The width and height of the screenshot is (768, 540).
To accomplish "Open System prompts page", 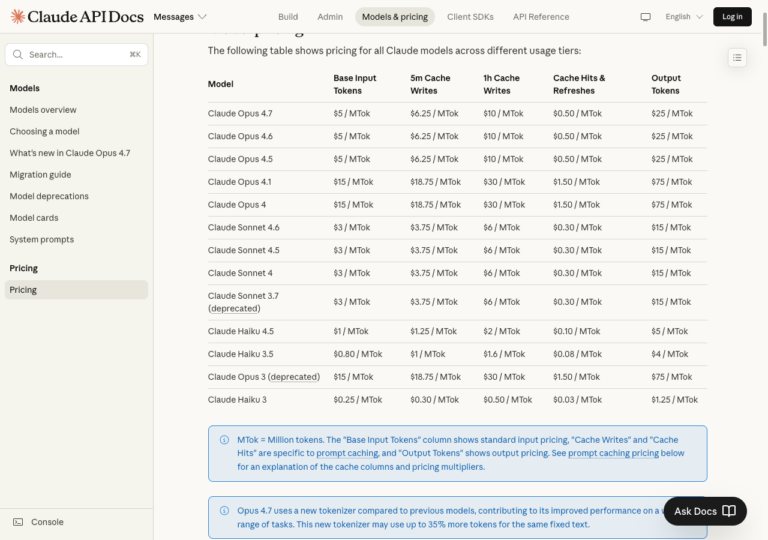I will [x=42, y=239].
